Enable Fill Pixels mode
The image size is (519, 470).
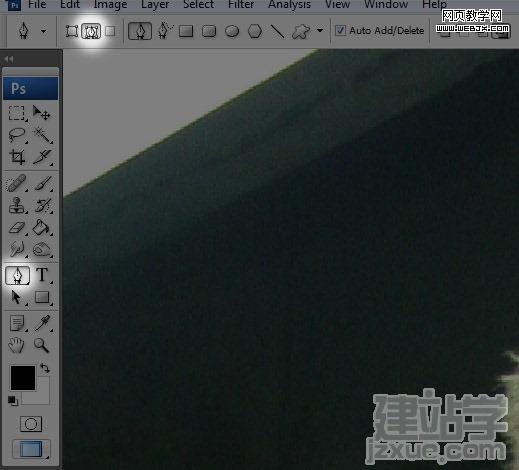click(x=110, y=31)
